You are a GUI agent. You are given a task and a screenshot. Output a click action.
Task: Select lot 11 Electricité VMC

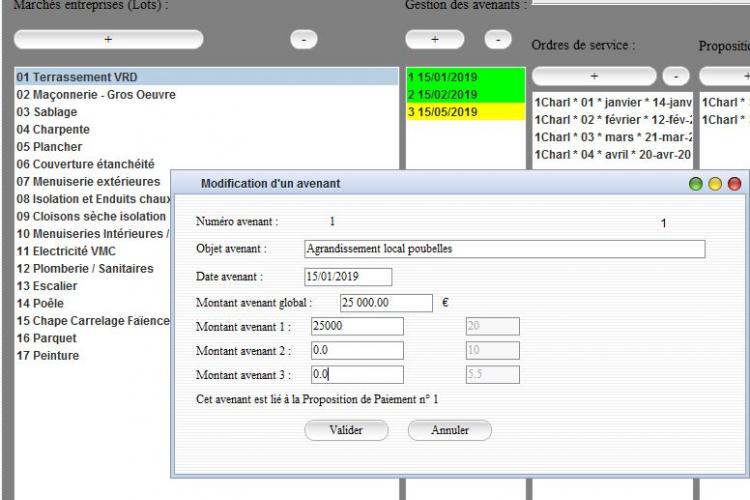click(93, 251)
